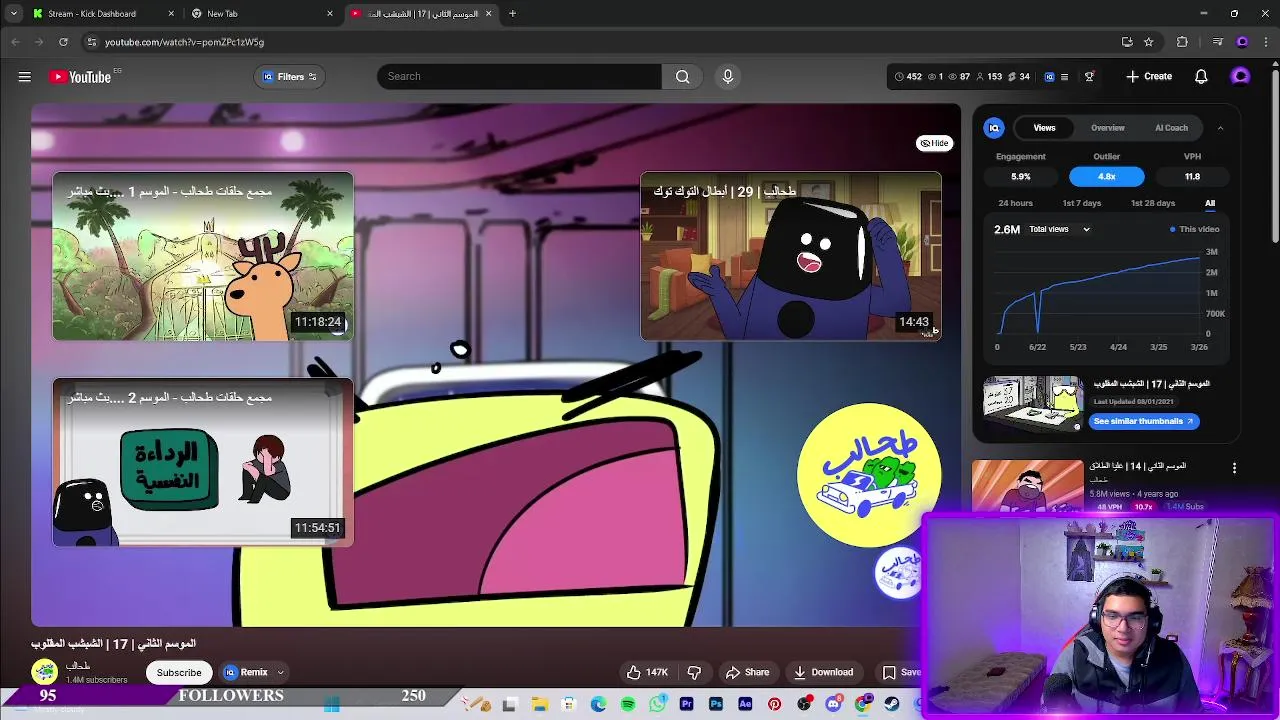Open YouTube notifications bell

pyautogui.click(x=1201, y=76)
